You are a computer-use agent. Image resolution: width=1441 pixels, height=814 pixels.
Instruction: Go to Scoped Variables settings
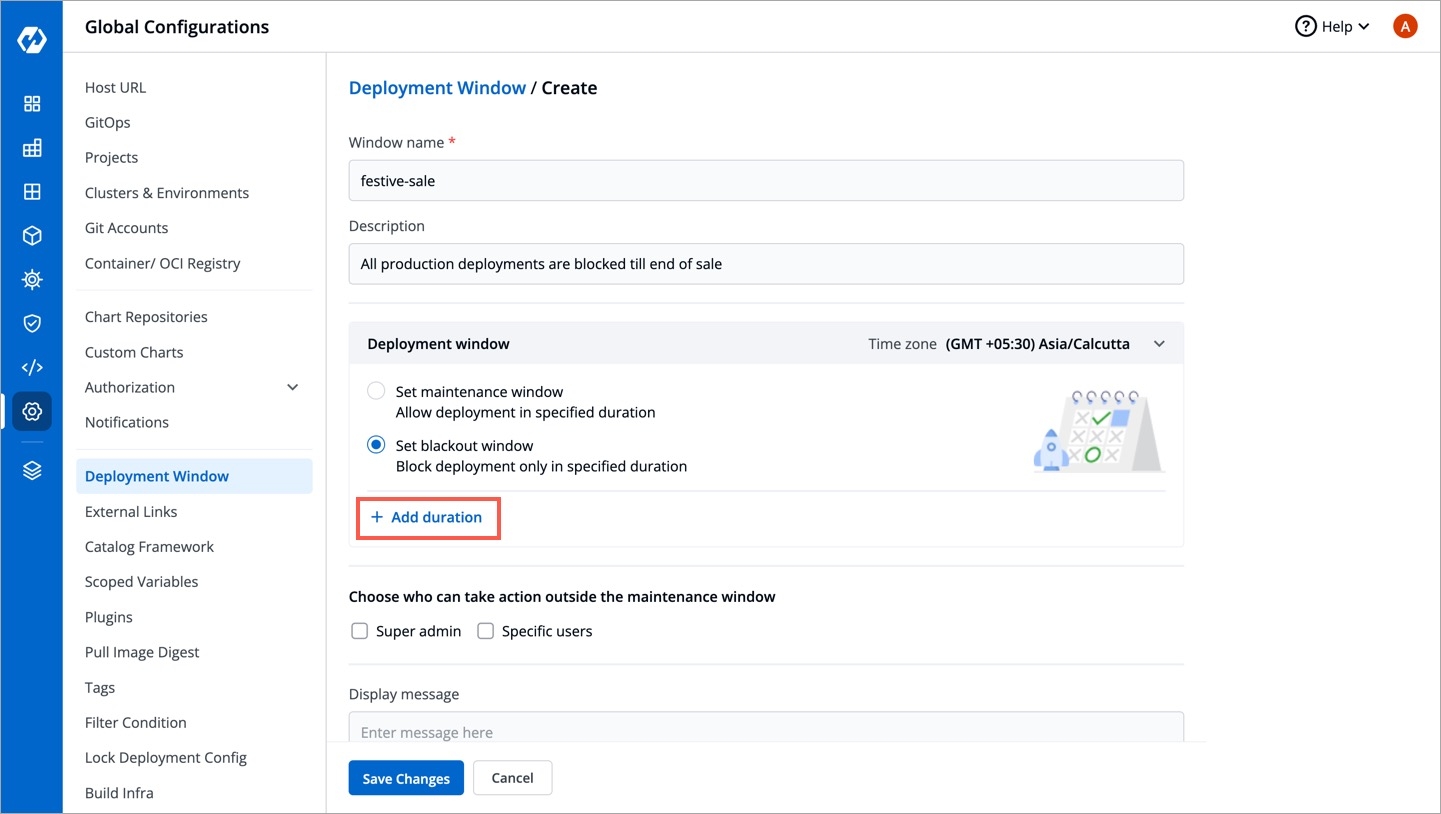pyautogui.click(x=141, y=582)
